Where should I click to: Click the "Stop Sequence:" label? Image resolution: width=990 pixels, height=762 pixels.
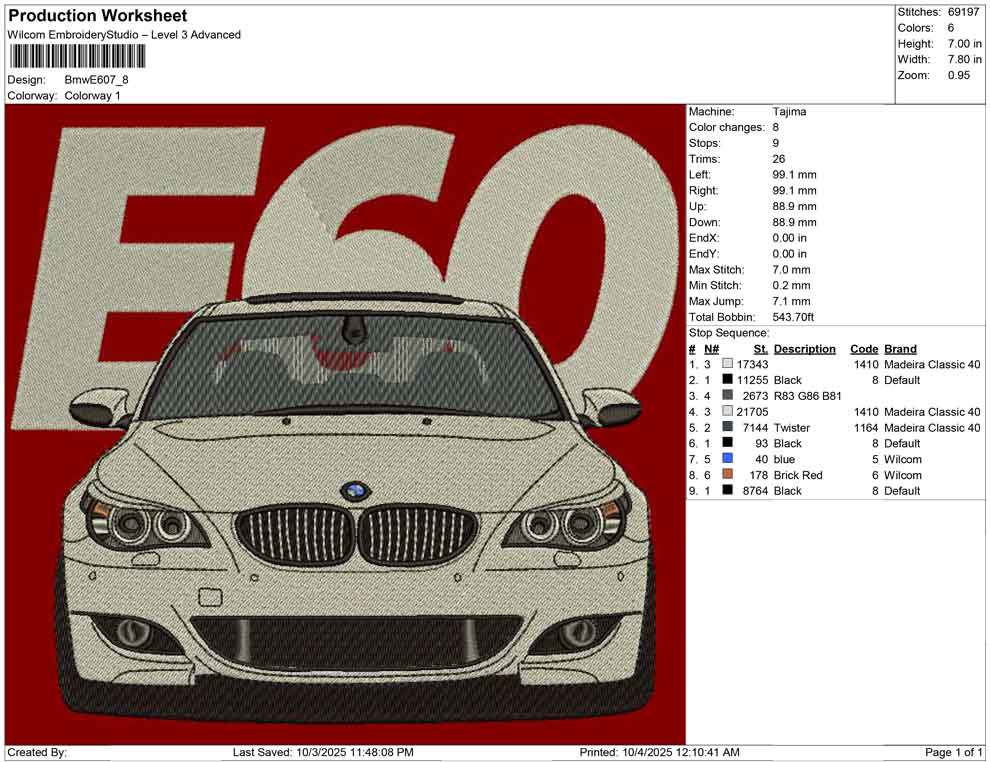click(x=729, y=333)
